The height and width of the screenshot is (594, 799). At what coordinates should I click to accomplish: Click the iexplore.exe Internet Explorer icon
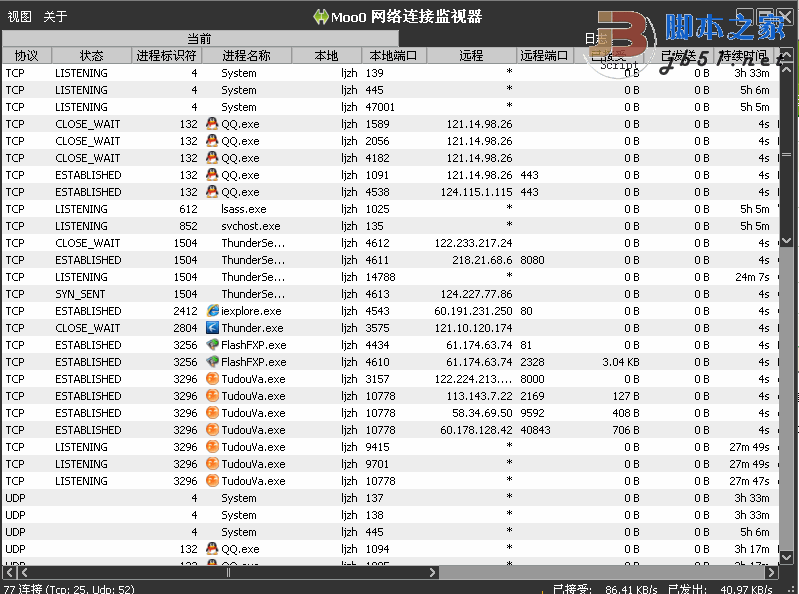pyautogui.click(x=212, y=311)
